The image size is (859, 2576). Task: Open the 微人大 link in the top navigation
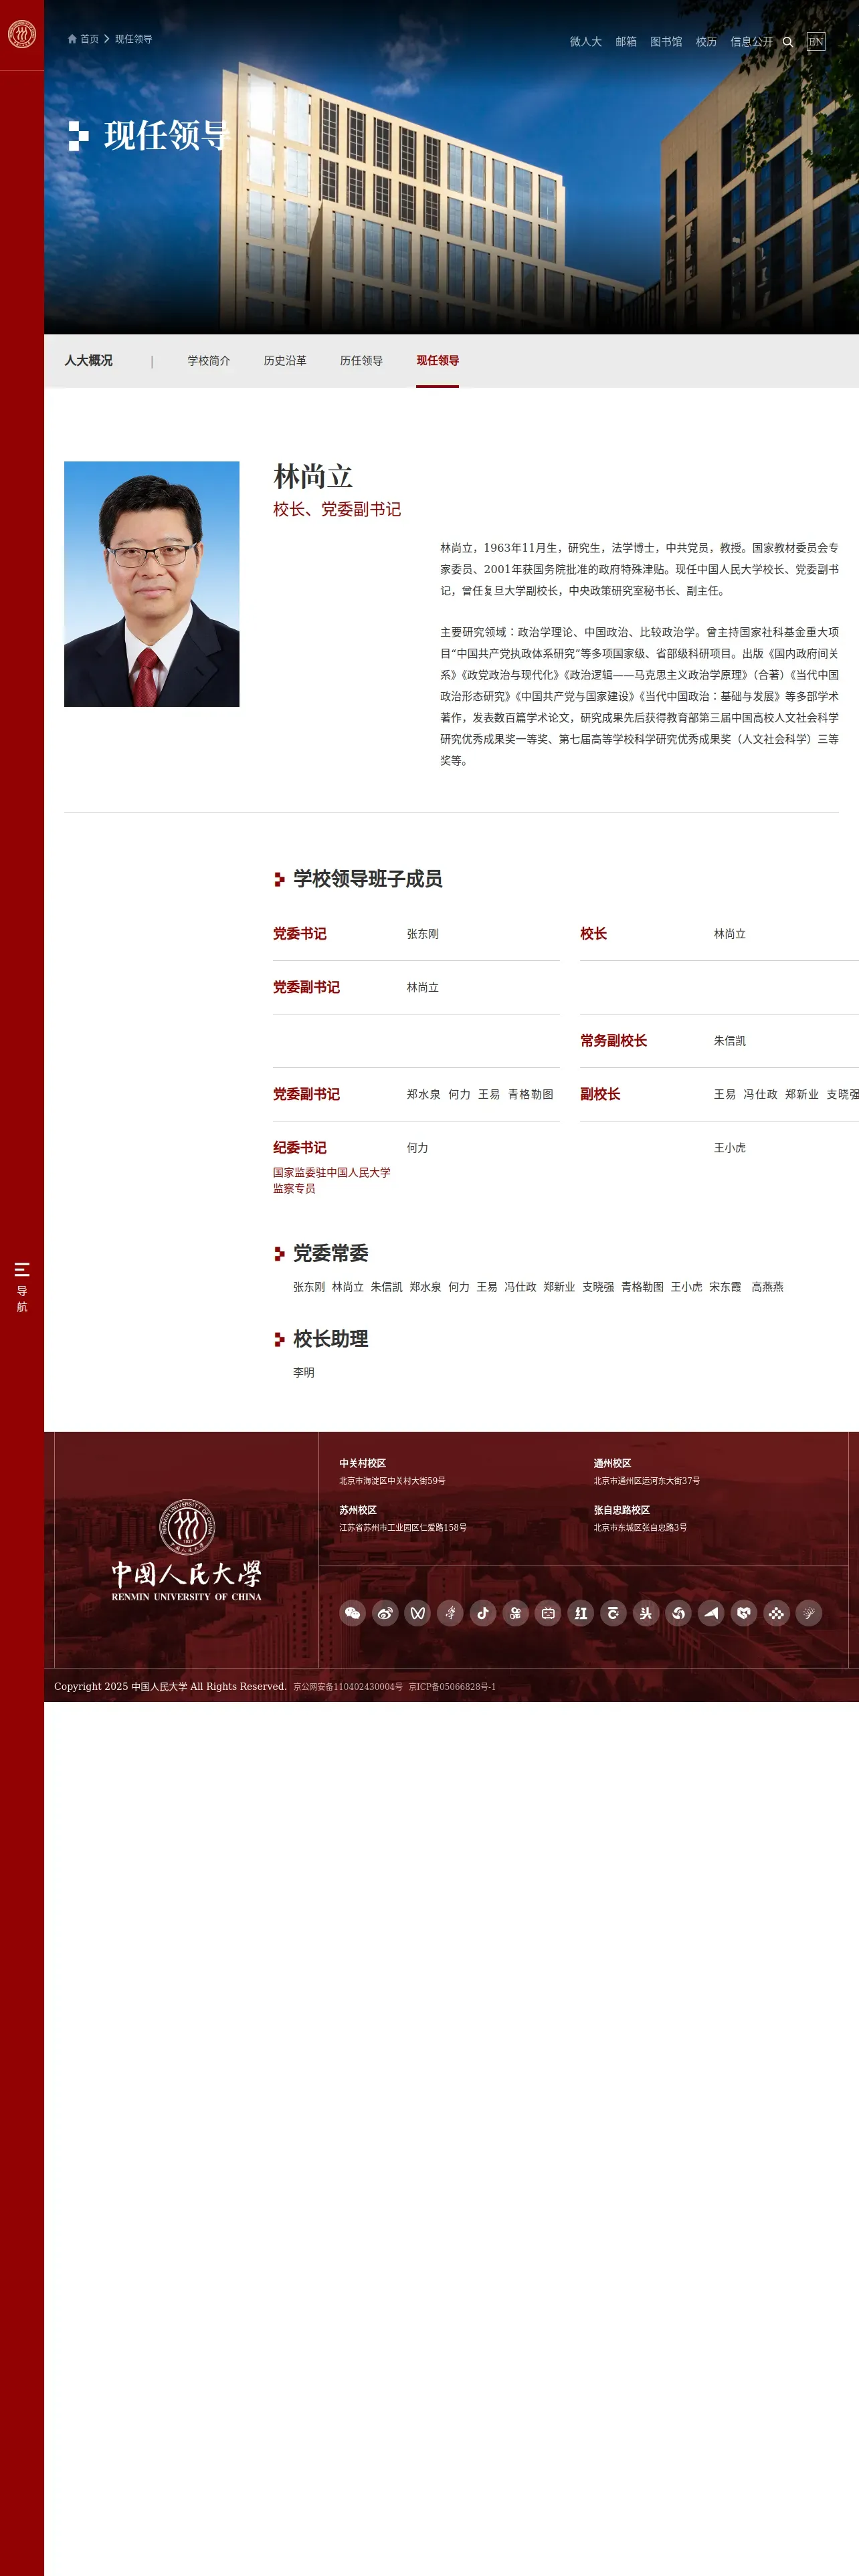click(586, 42)
